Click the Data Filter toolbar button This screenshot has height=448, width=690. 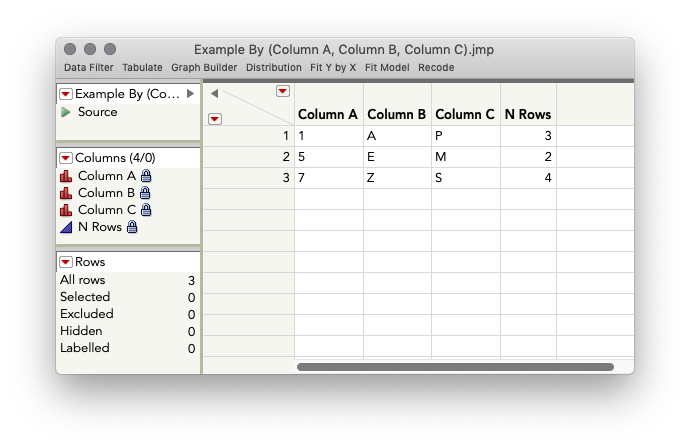tap(89, 68)
